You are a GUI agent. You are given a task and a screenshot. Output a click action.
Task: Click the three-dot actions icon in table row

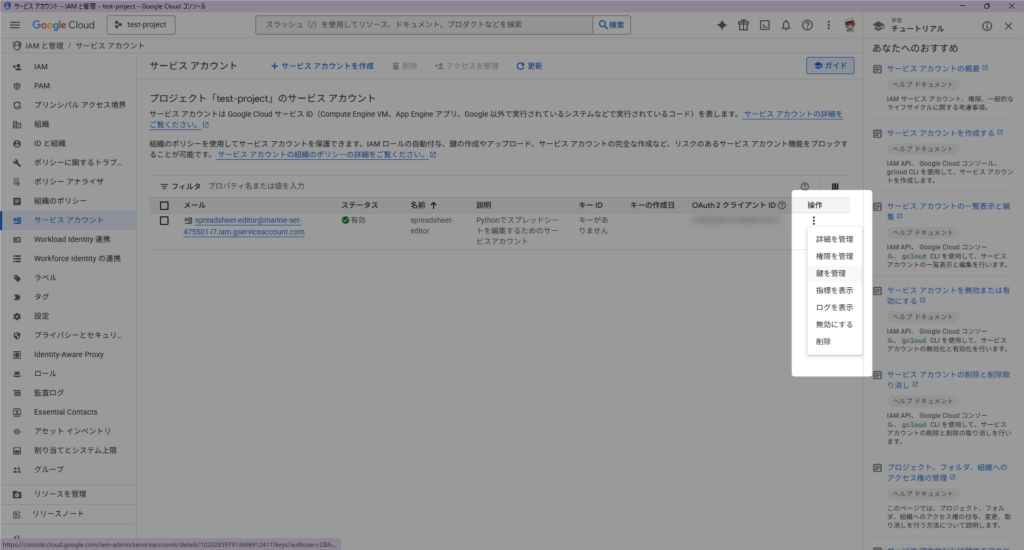[x=814, y=221]
